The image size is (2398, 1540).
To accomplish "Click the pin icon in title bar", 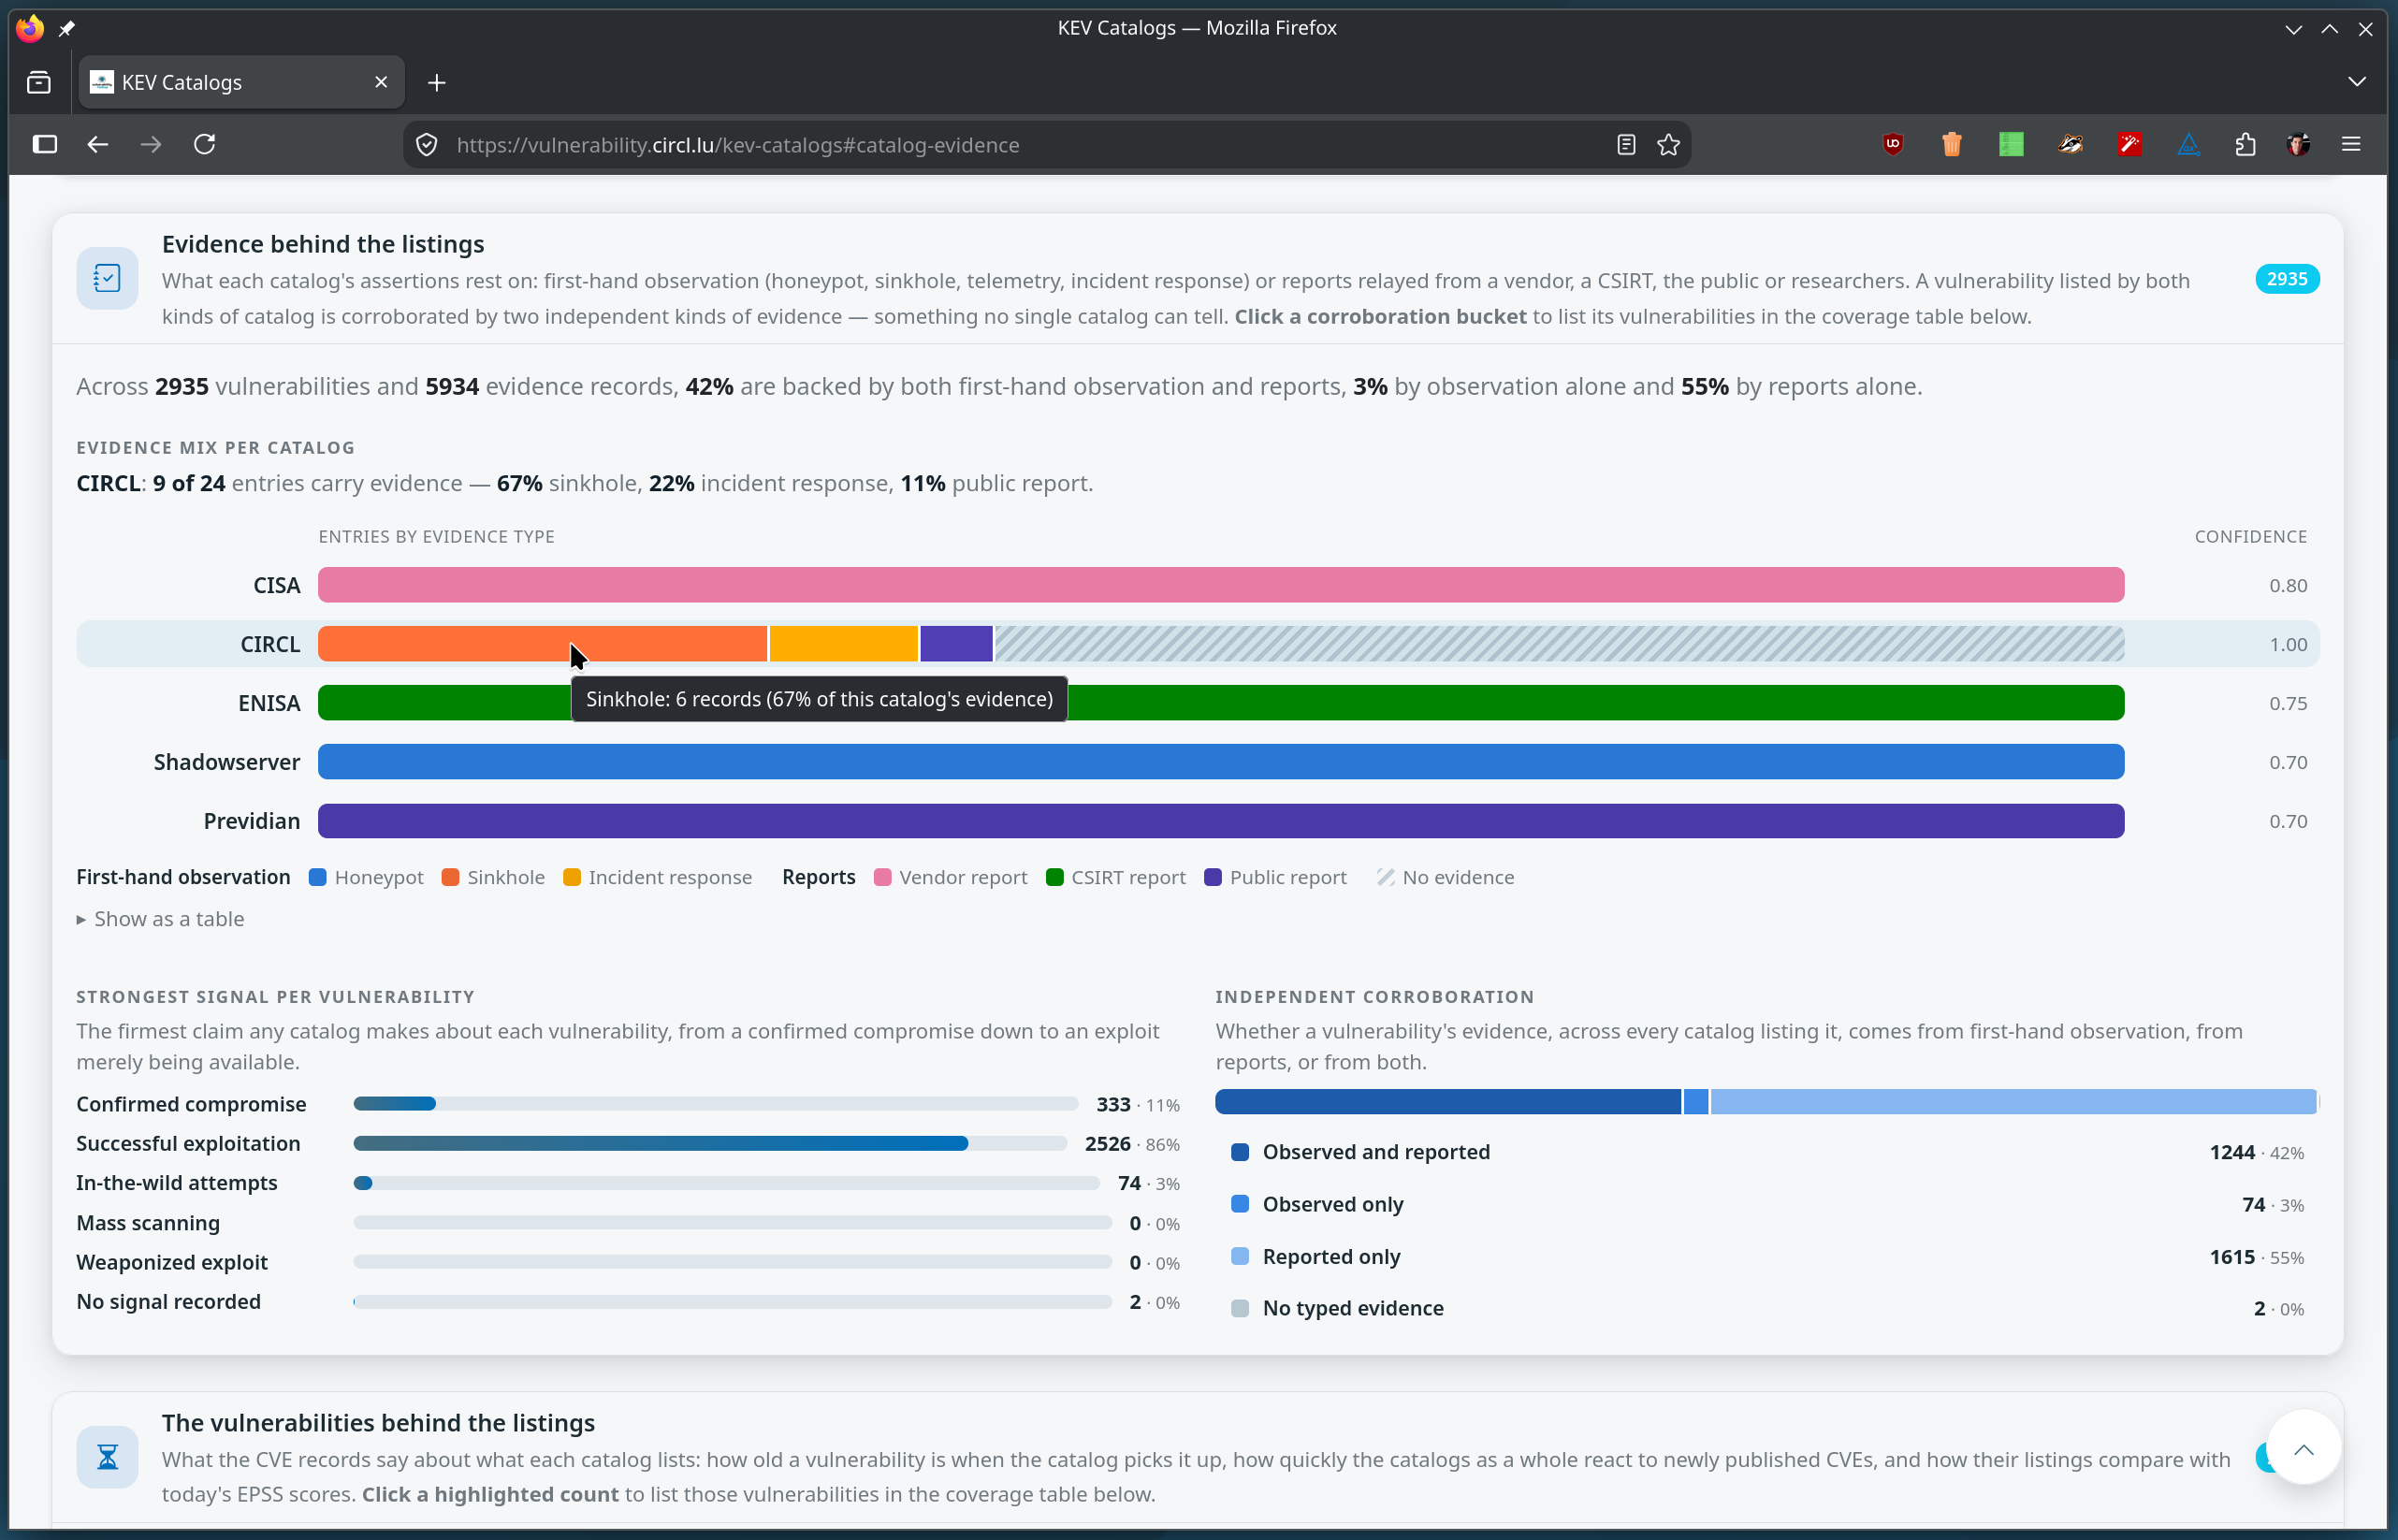I will (67, 28).
